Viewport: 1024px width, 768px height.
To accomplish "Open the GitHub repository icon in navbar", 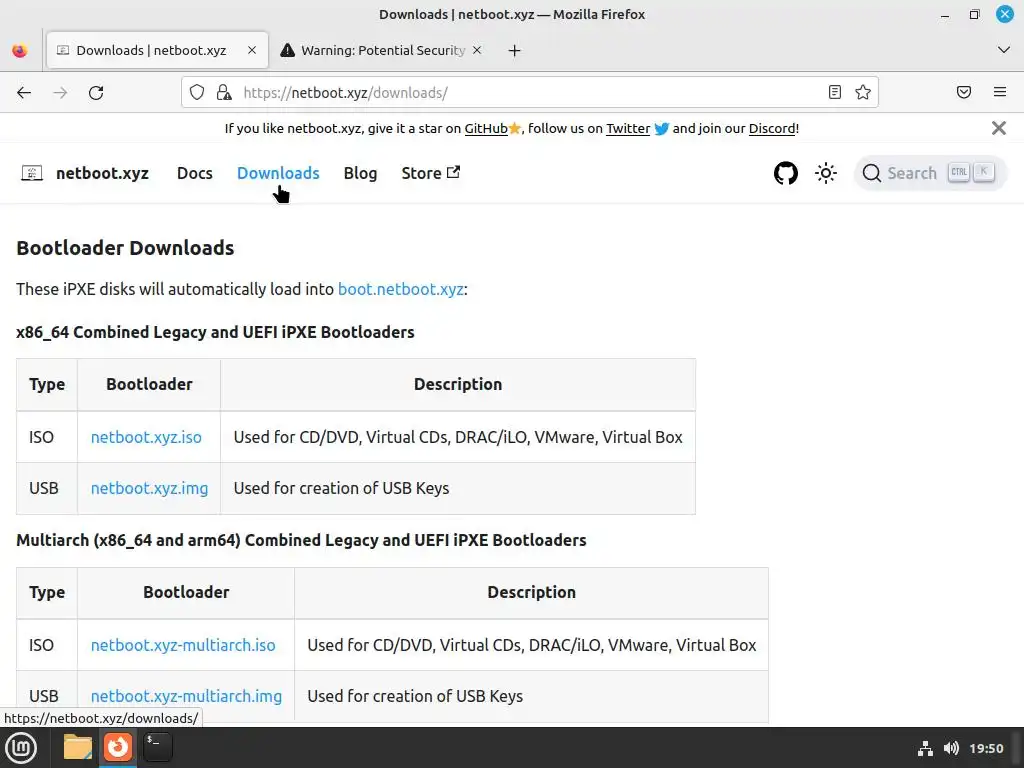I will tap(786, 173).
